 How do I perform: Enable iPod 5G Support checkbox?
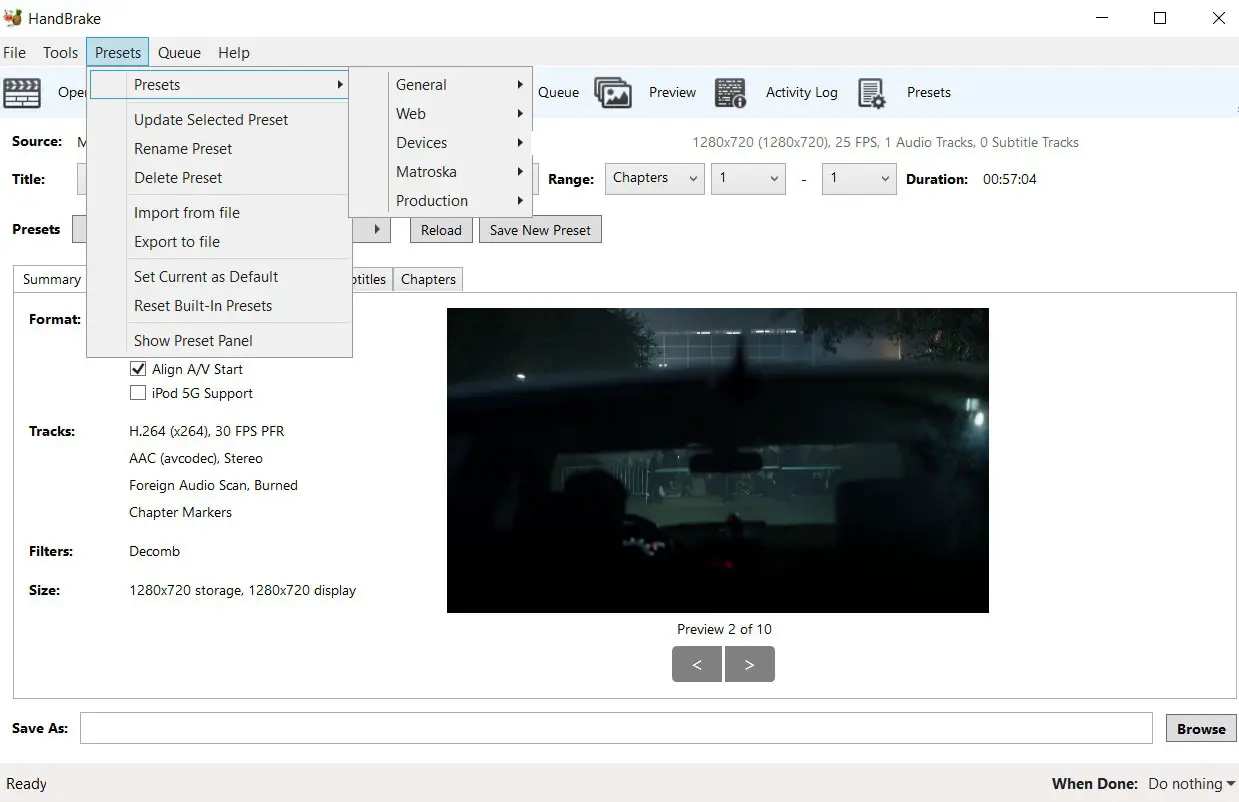[x=138, y=393]
